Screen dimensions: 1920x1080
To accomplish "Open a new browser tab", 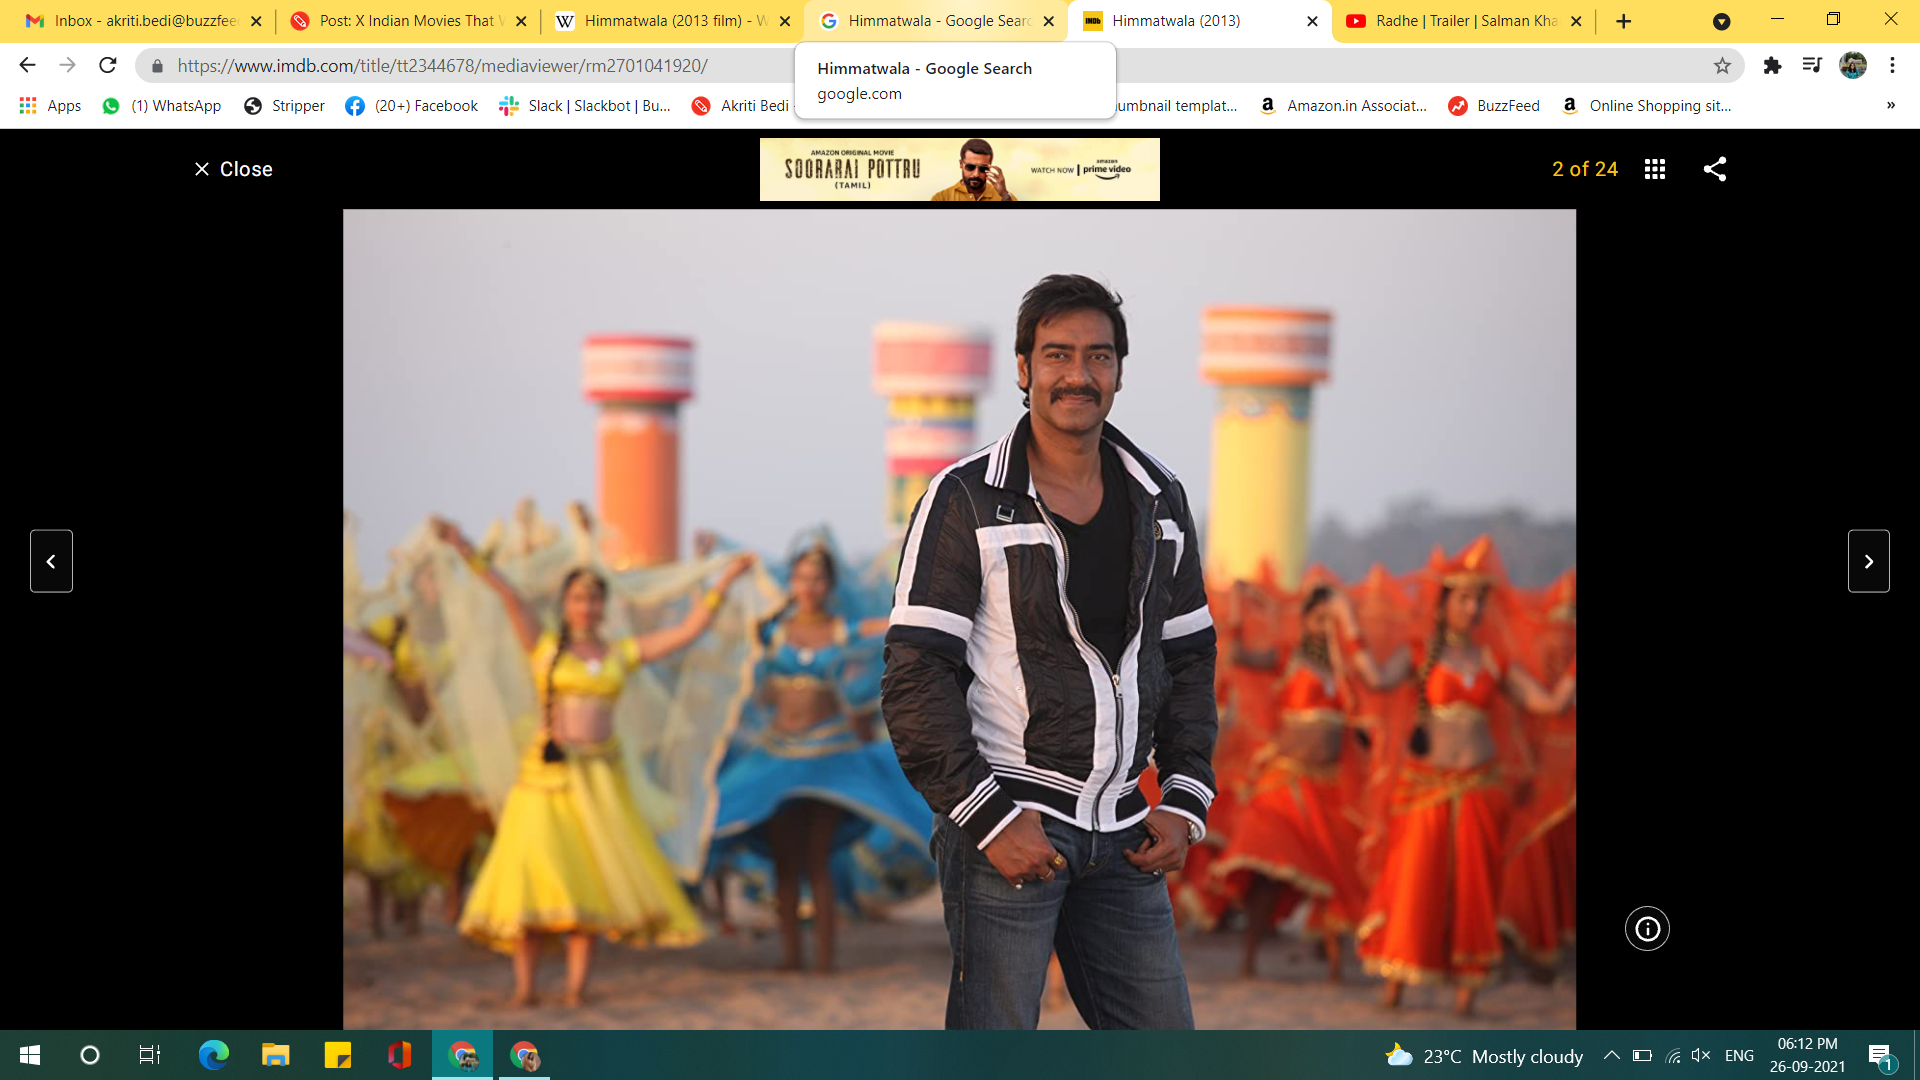I will point(1623,21).
